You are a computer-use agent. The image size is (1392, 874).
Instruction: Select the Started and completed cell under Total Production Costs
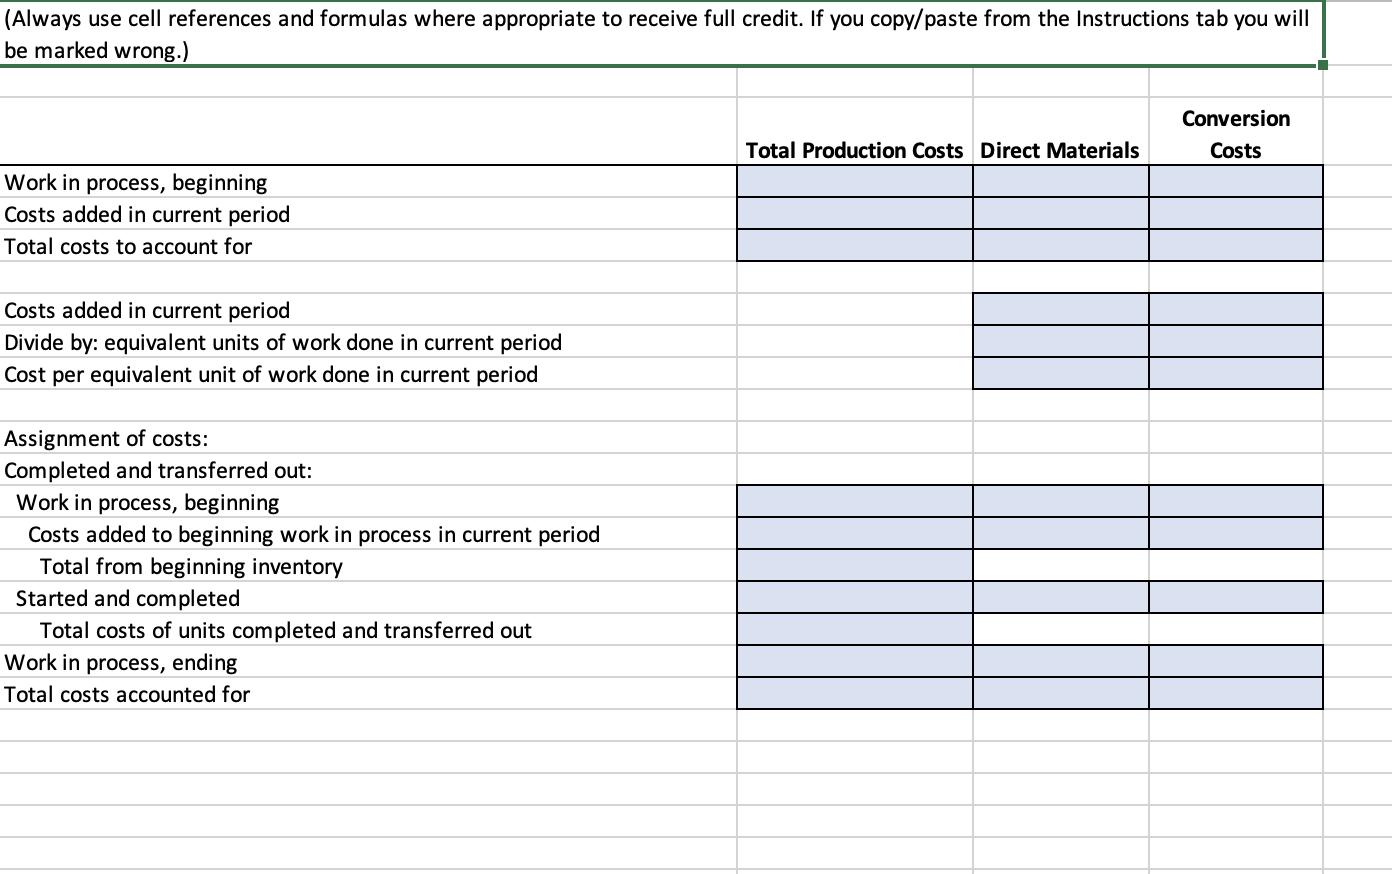click(853, 597)
